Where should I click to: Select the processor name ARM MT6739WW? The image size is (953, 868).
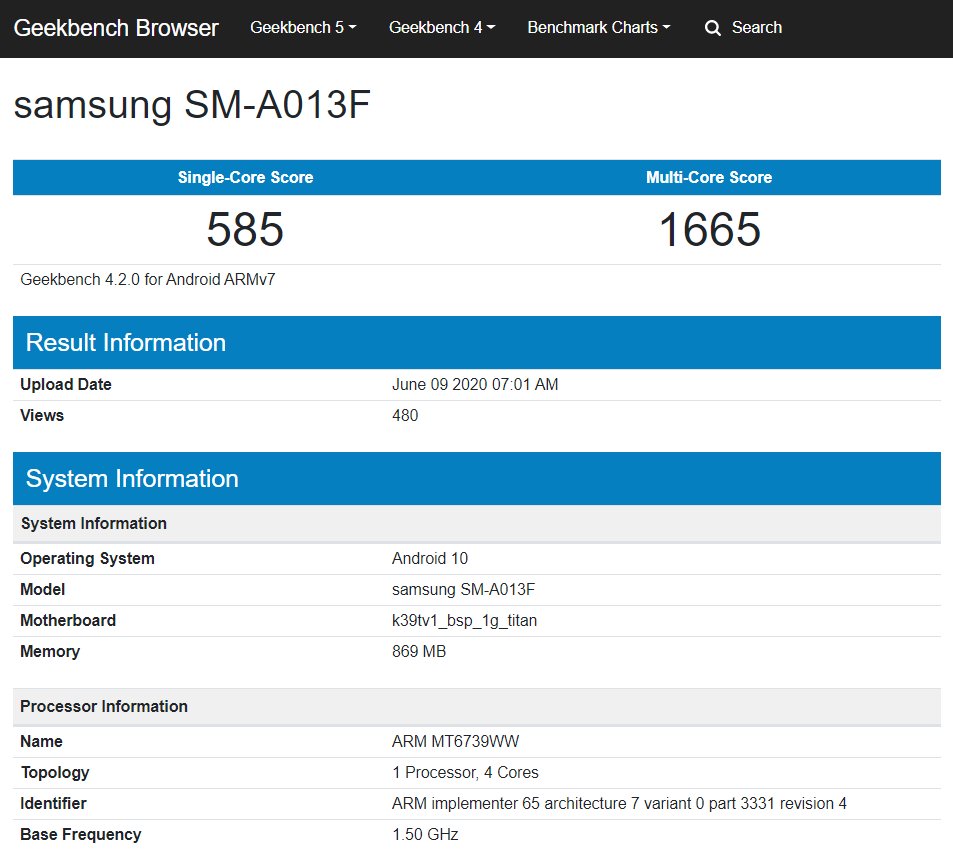455,741
